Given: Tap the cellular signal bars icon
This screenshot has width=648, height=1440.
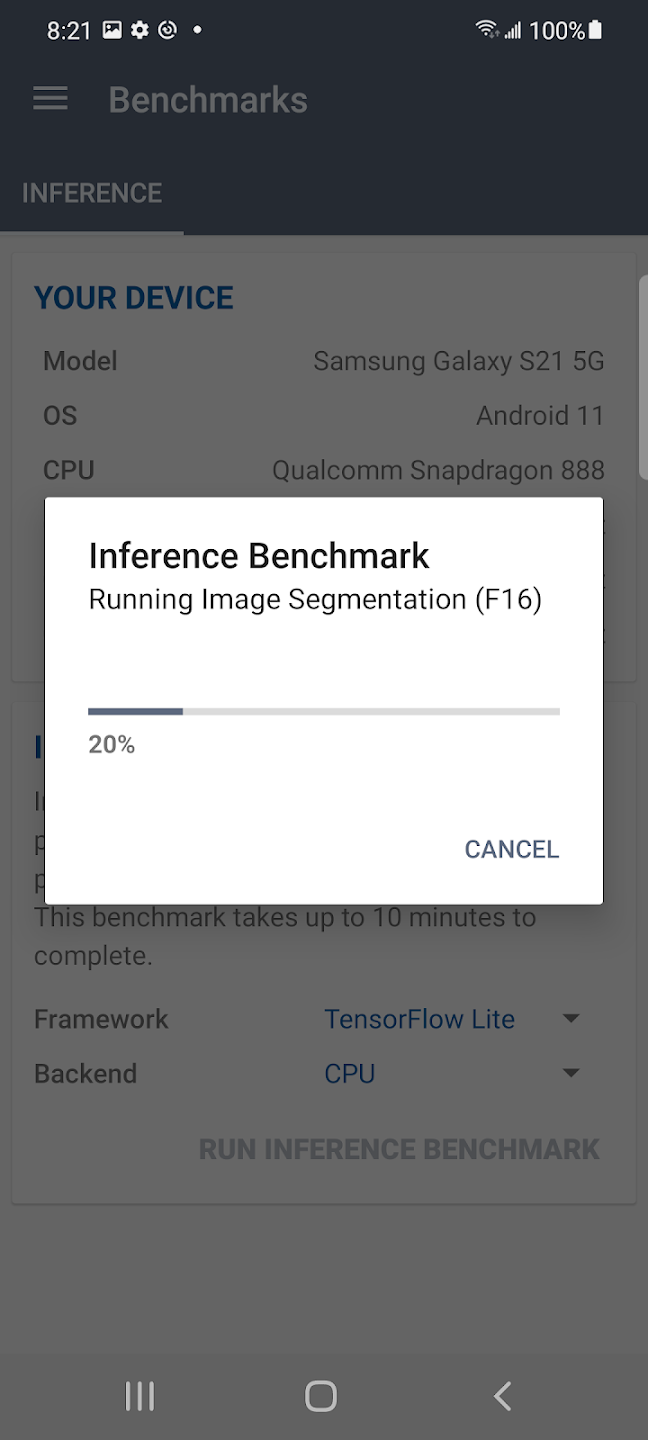Looking at the screenshot, I should point(513,31).
